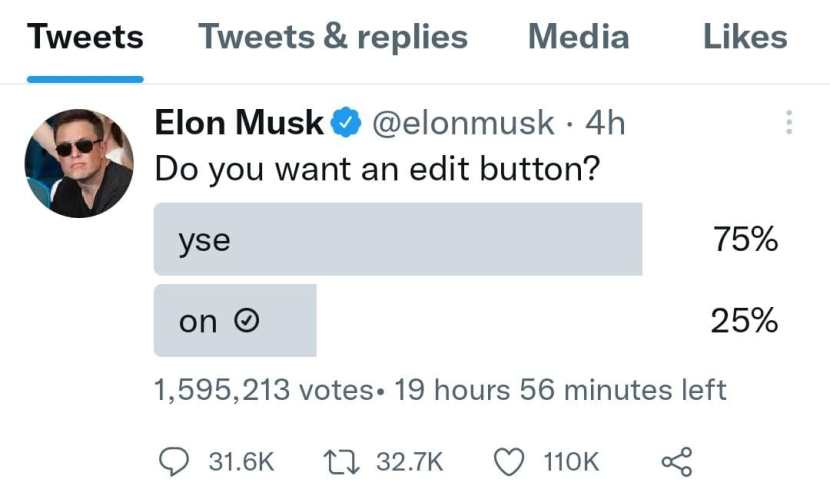Click the blue verified badge
Viewport: 830px width, 489px height.
pyautogui.click(x=346, y=122)
